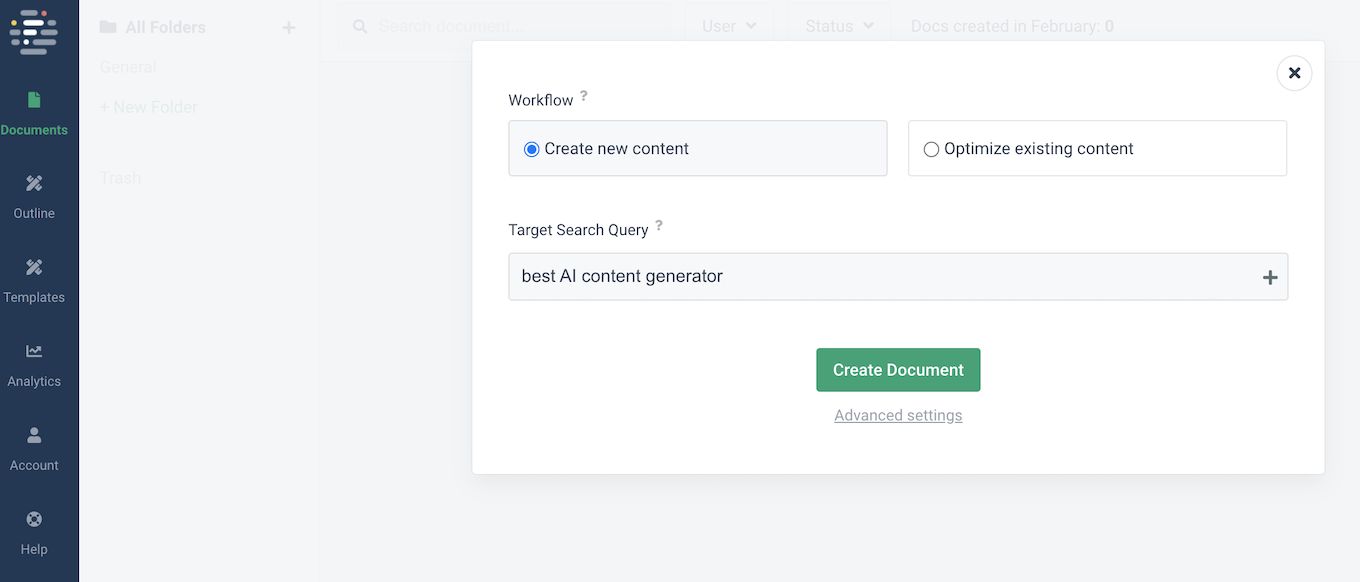Viewport: 1360px width, 582px height.
Task: Open the Account page
Action: 34,448
